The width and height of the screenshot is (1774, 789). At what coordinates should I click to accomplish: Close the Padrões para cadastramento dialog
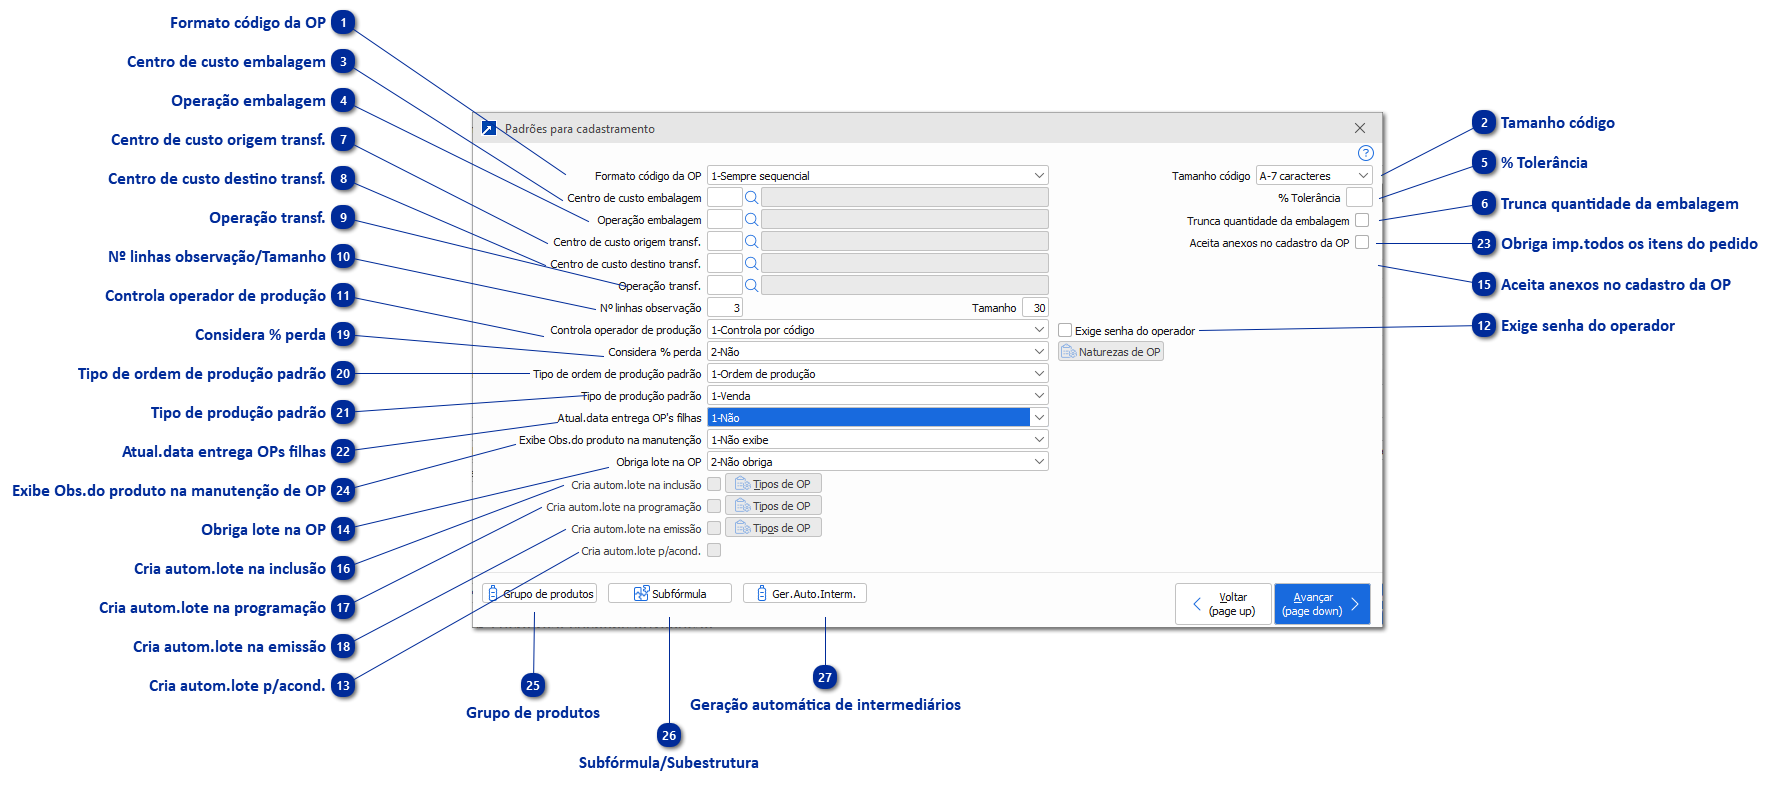point(1359,128)
